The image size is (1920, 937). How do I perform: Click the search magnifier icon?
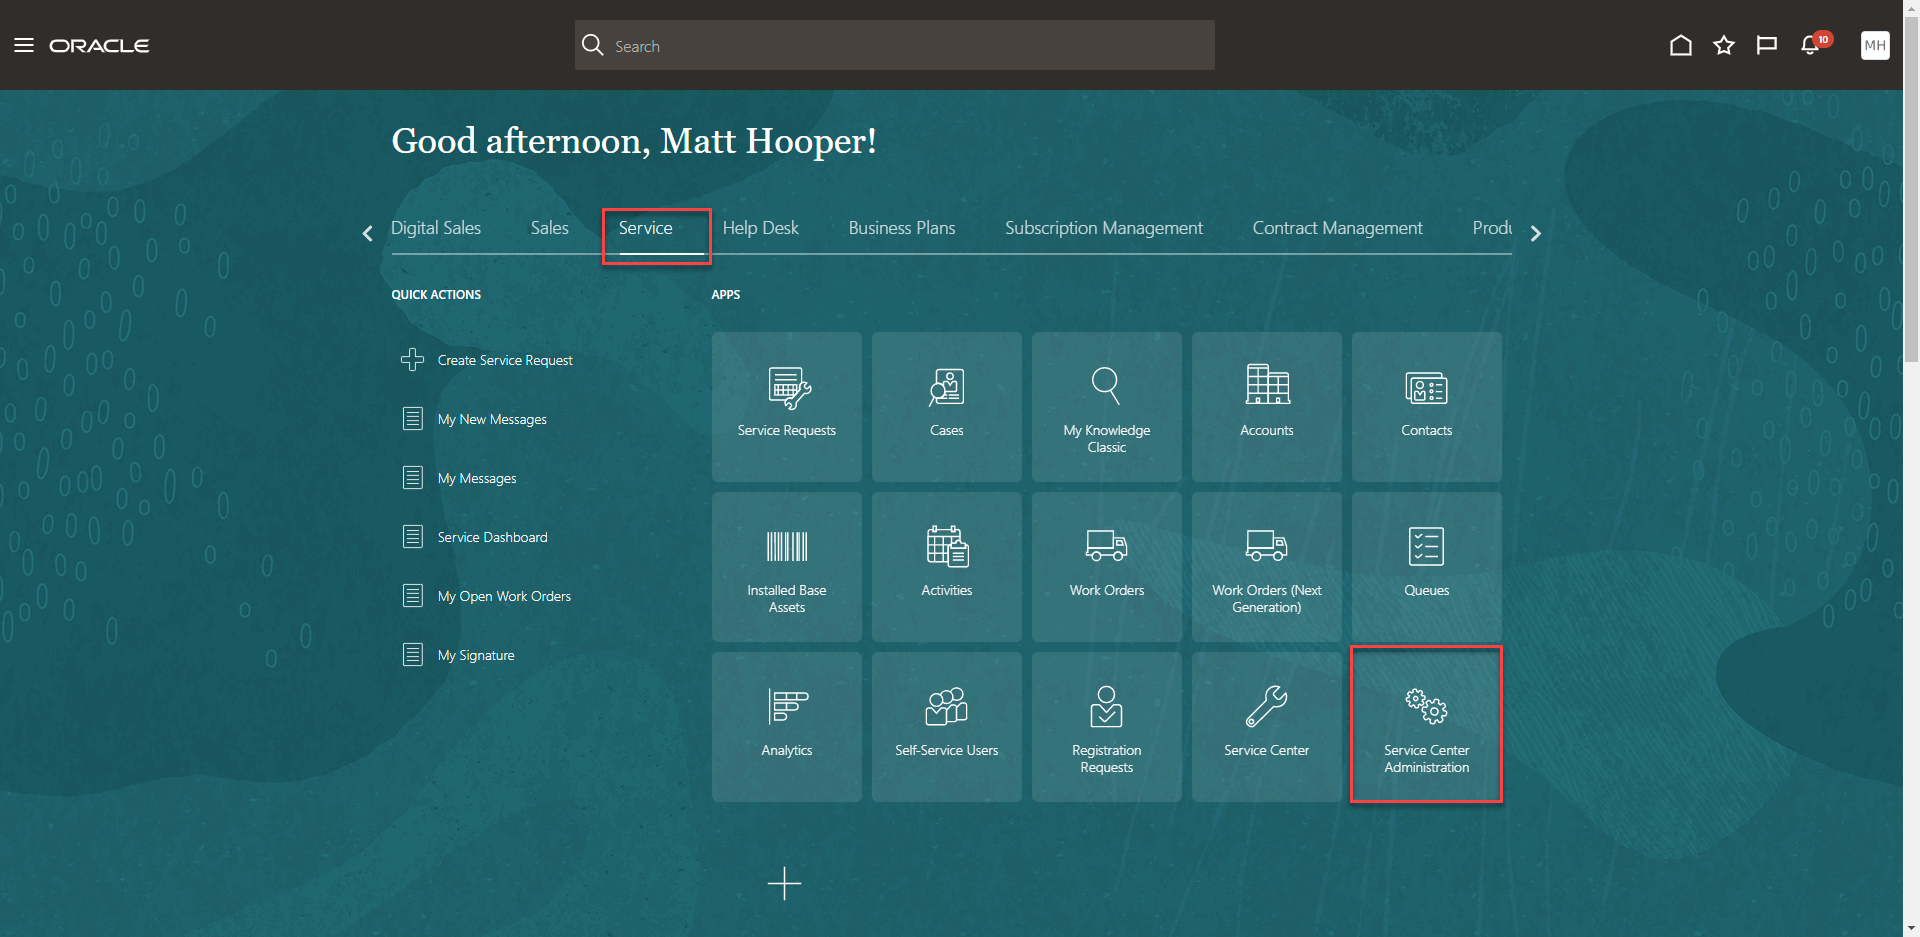point(593,45)
